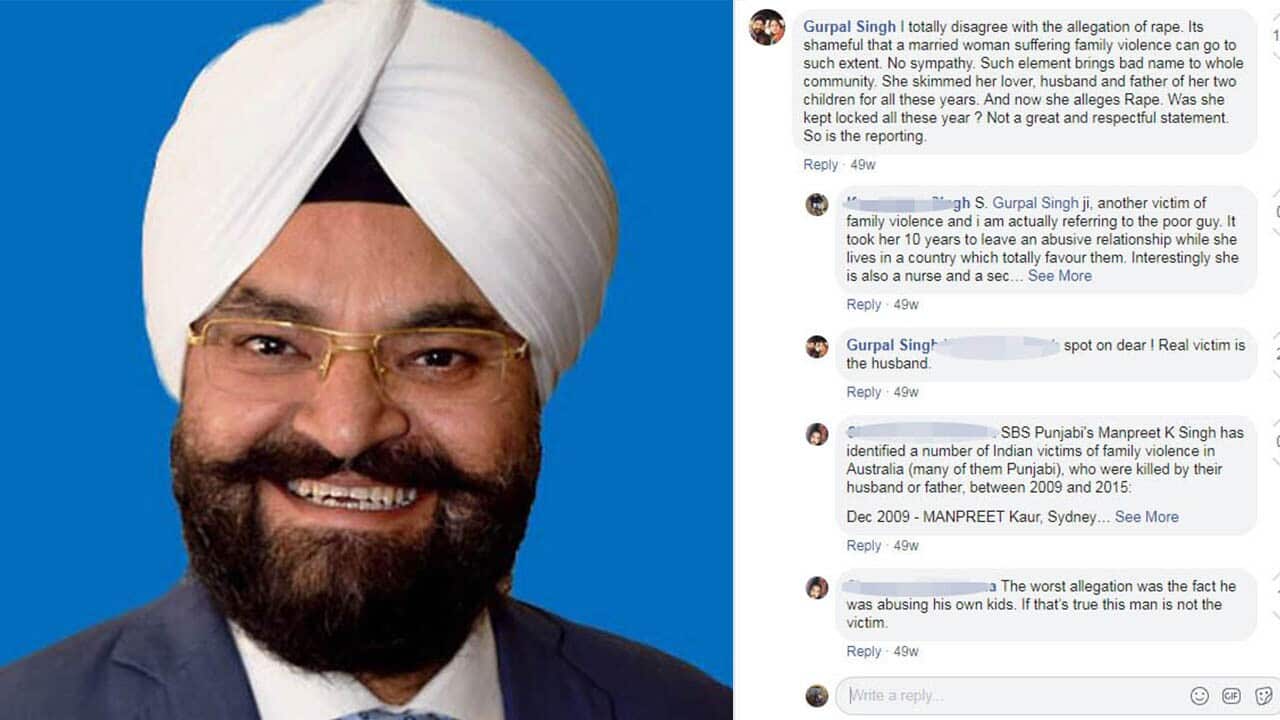Screen dimensions: 1280x720
Task: Insert a GIF using GIF icon
Action: [1231, 695]
